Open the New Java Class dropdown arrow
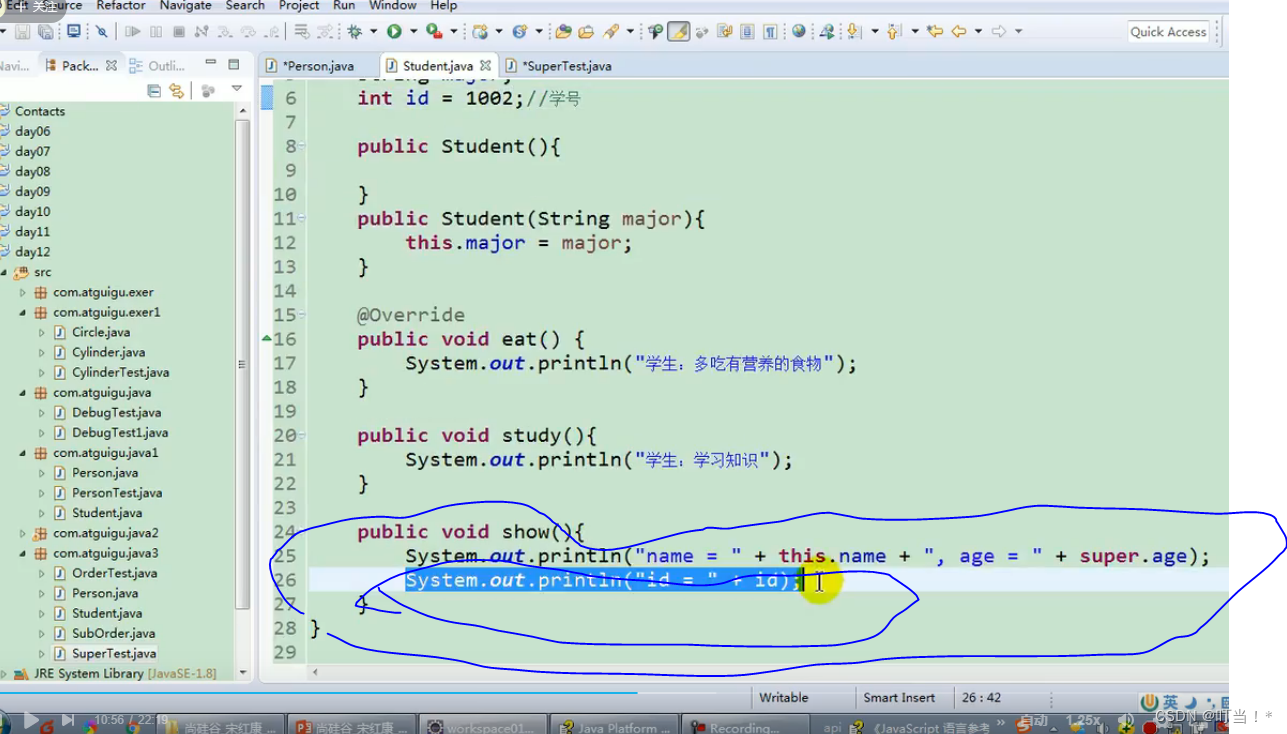 point(537,32)
